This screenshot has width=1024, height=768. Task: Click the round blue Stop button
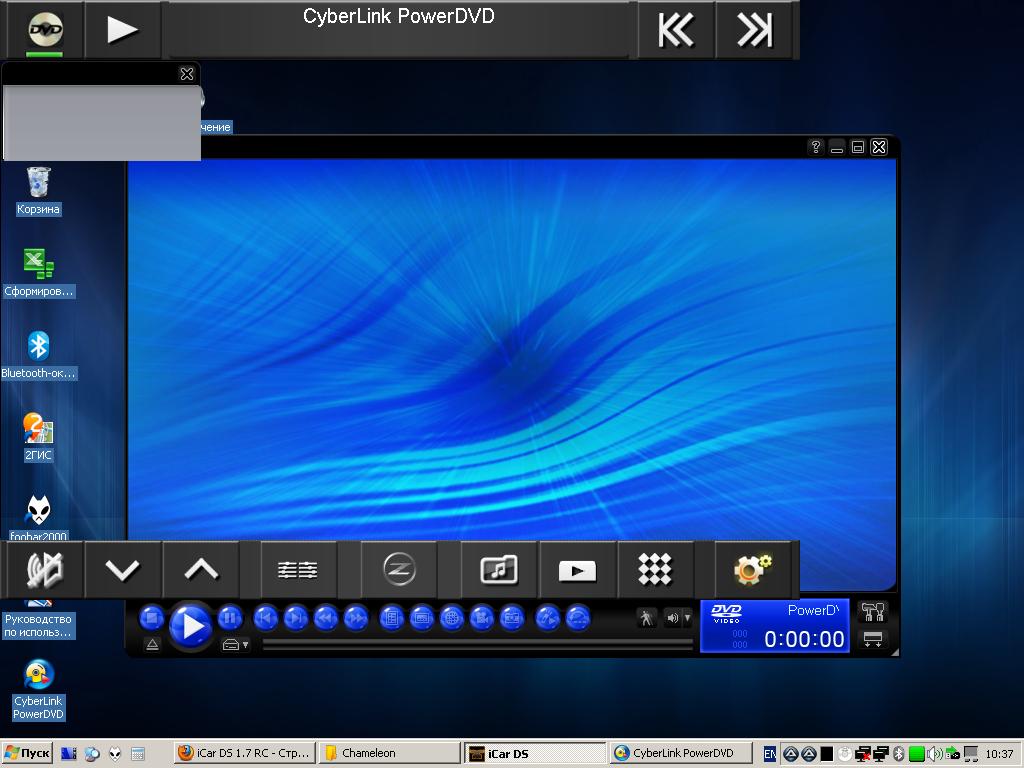[x=151, y=618]
